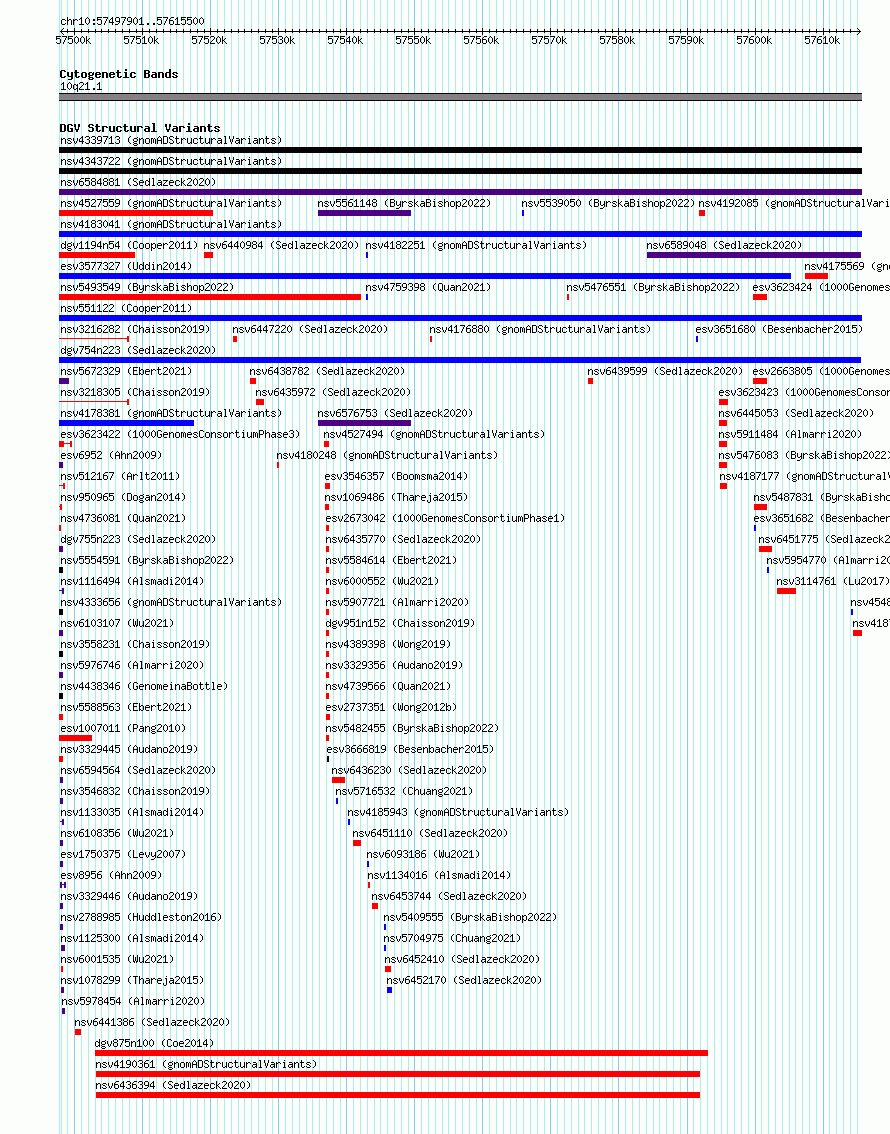Viewport: 890px width, 1134px height.
Task: Select the red esv1007011 variant bar
Action: pyautogui.click(x=76, y=738)
